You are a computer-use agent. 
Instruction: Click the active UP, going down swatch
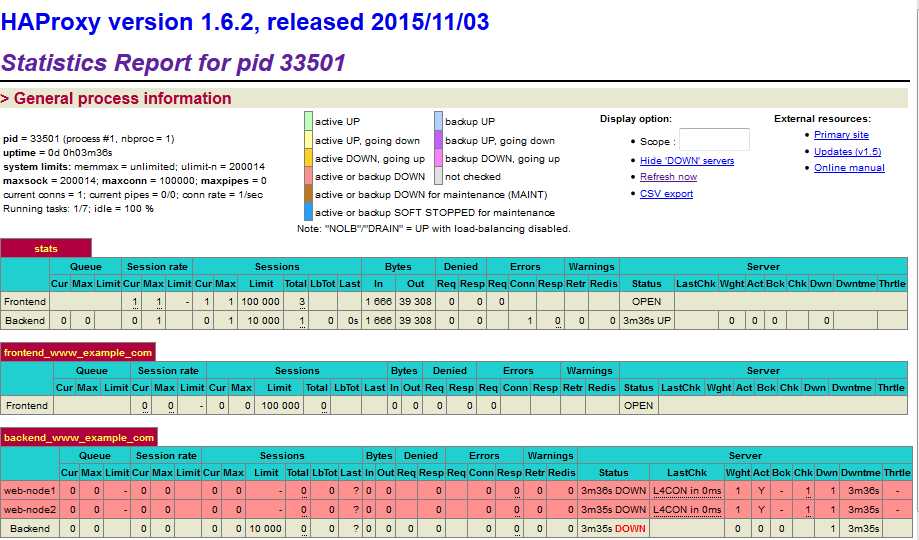[x=308, y=140]
